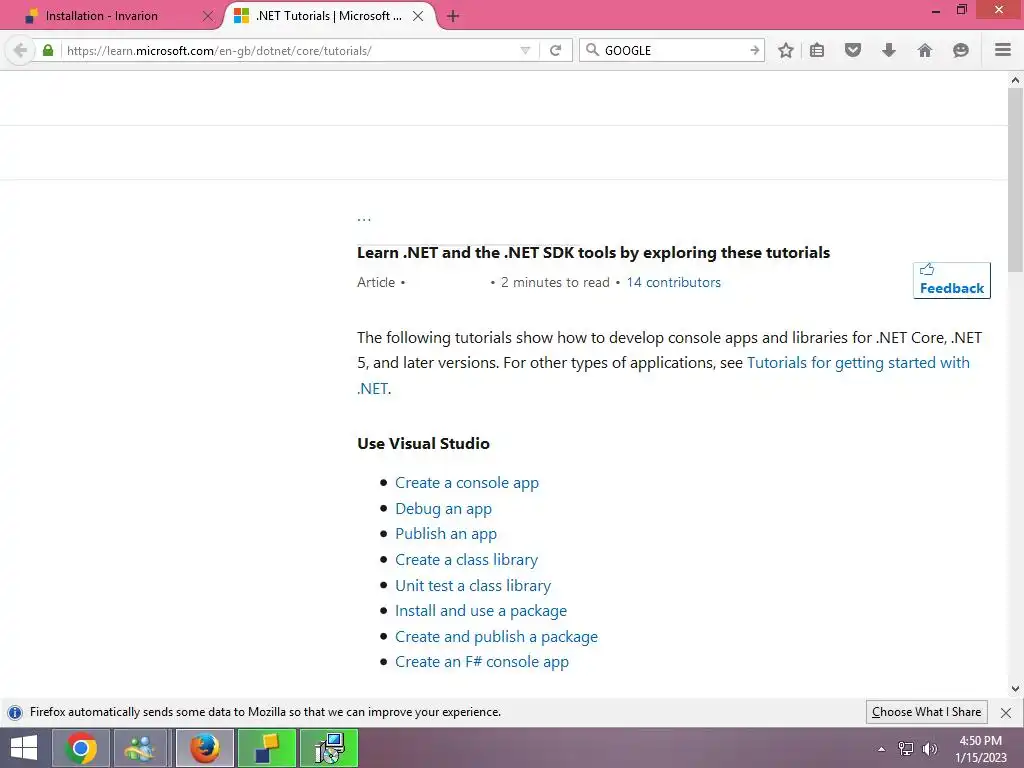The height and width of the screenshot is (768, 1024).
Task: Reload the page with the refresh icon
Action: pyautogui.click(x=556, y=50)
